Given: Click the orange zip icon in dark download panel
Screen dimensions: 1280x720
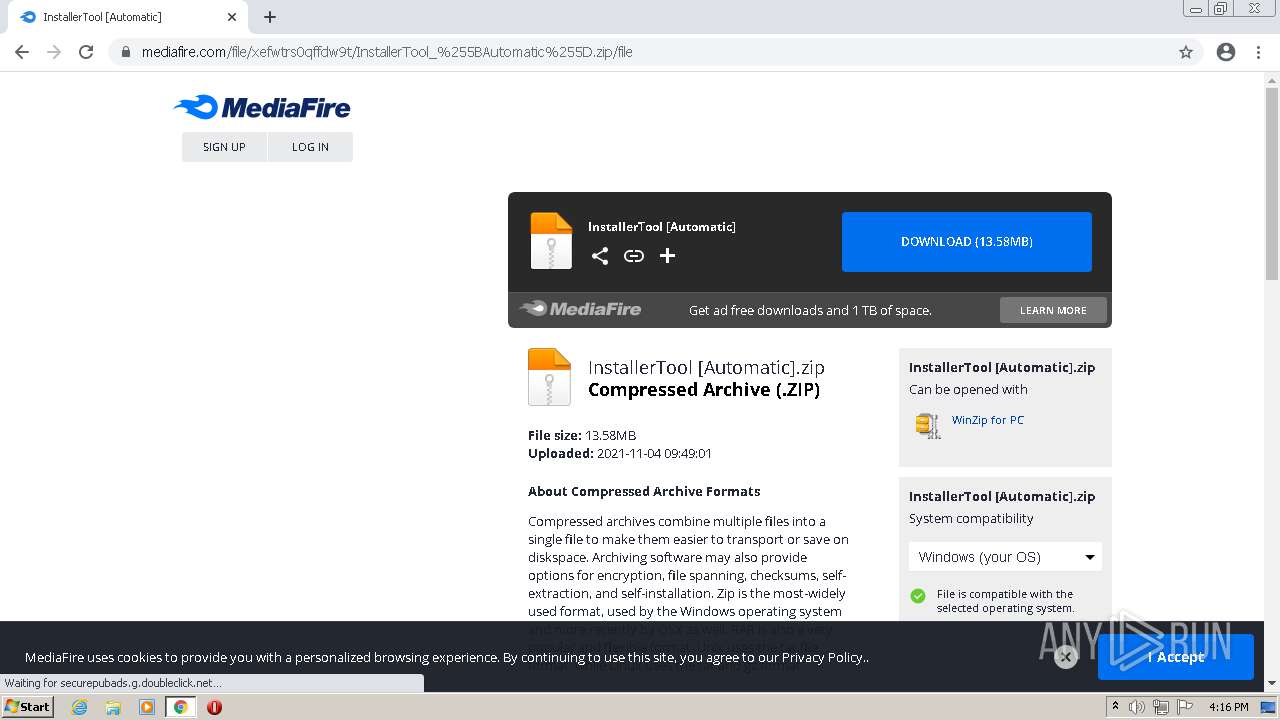Looking at the screenshot, I should pos(551,241).
